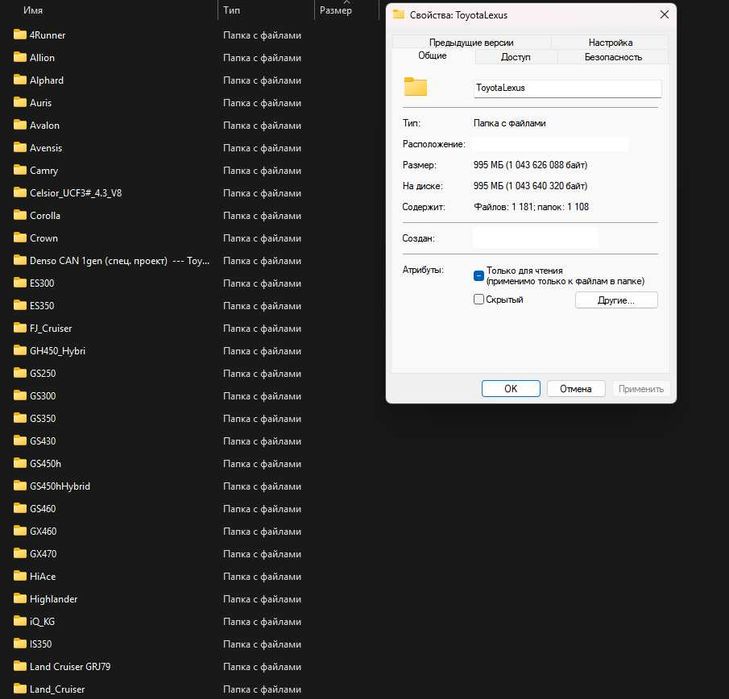Select the Avalon folder icon

tap(20, 125)
